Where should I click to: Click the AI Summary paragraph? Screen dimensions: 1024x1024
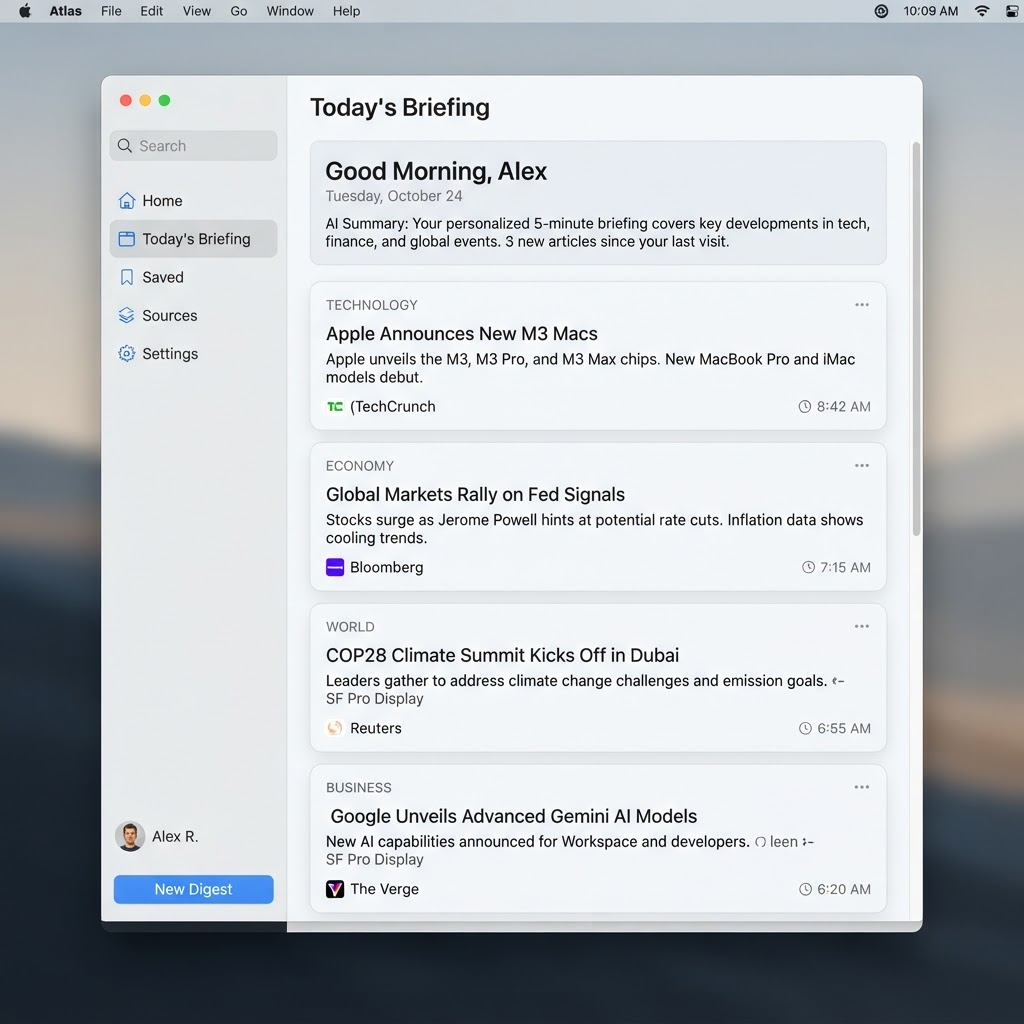tap(598, 232)
